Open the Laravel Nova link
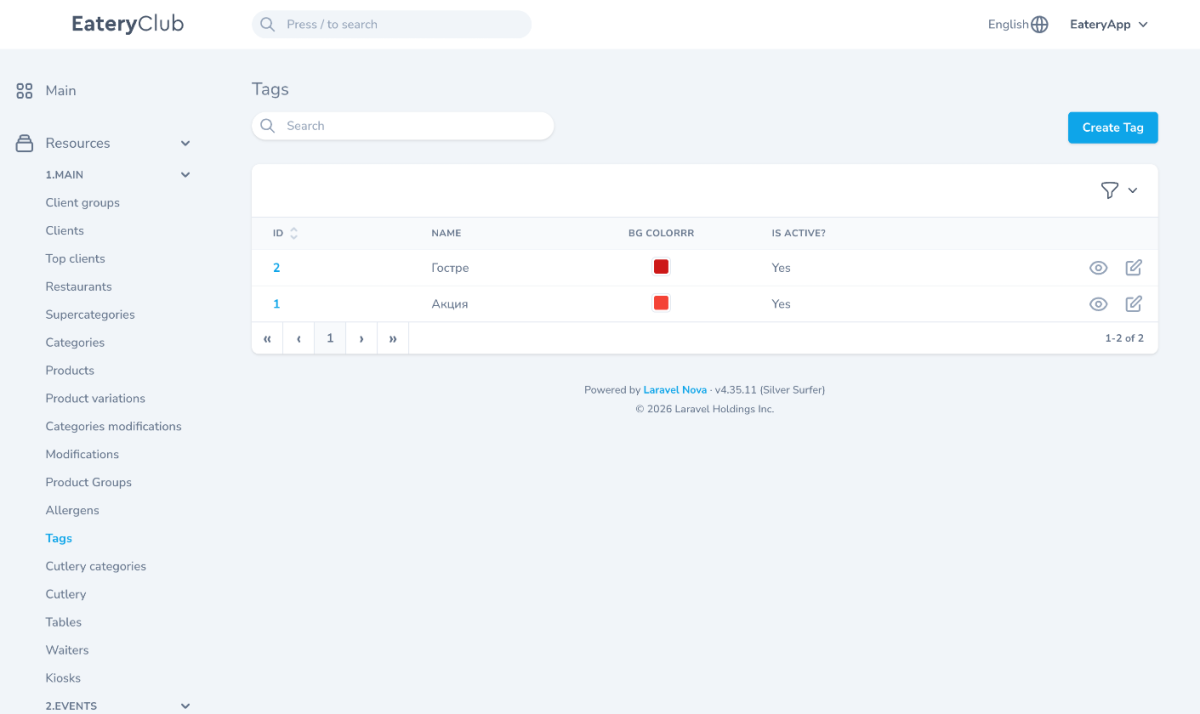The width and height of the screenshot is (1200, 714). point(675,390)
